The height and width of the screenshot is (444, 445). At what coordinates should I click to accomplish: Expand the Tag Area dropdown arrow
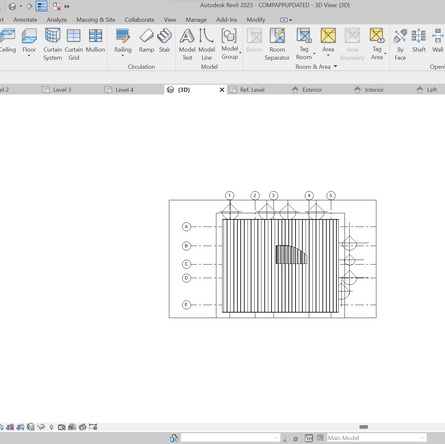pyautogui.click(x=385, y=54)
